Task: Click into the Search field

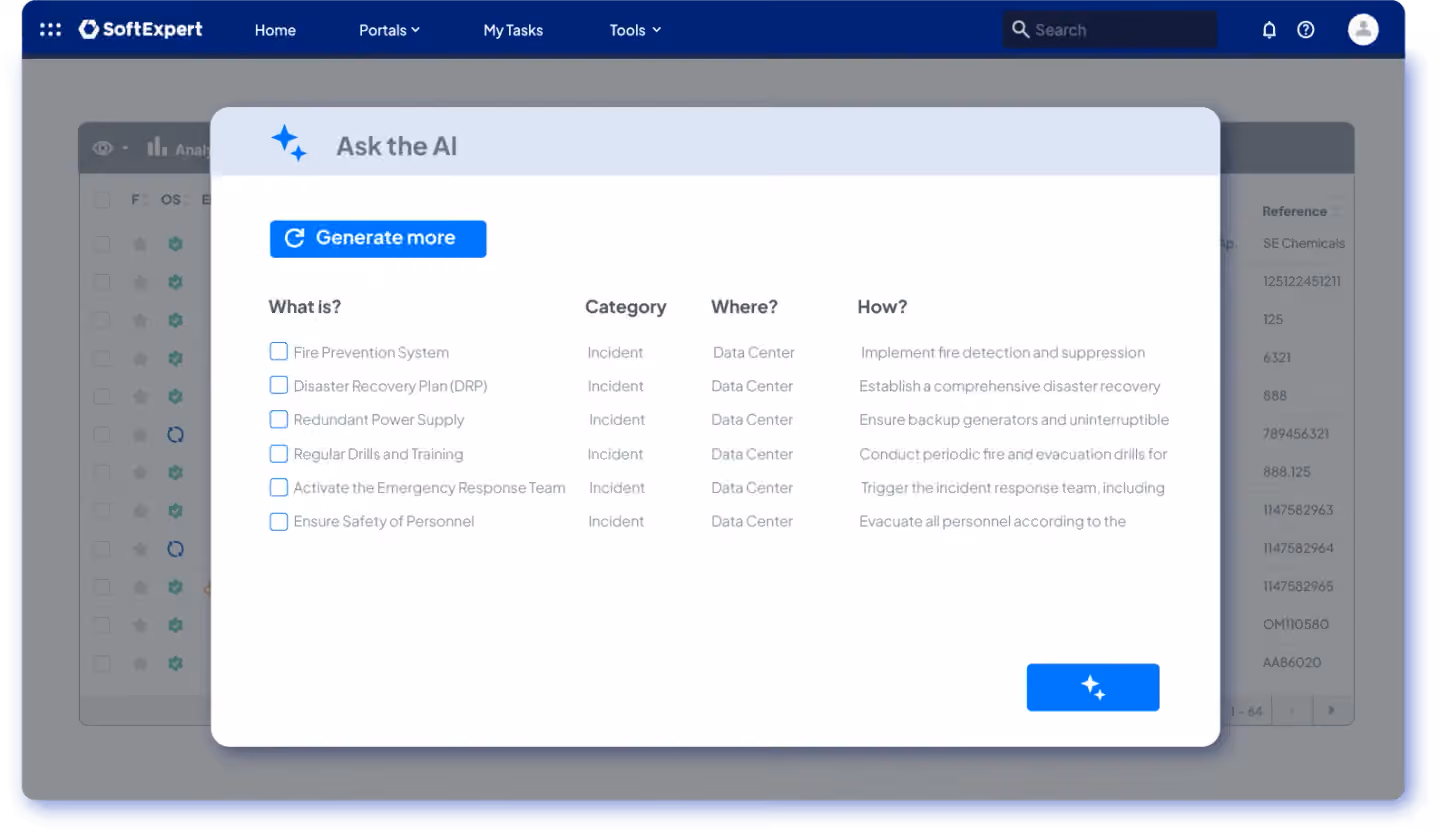Action: (x=1110, y=30)
